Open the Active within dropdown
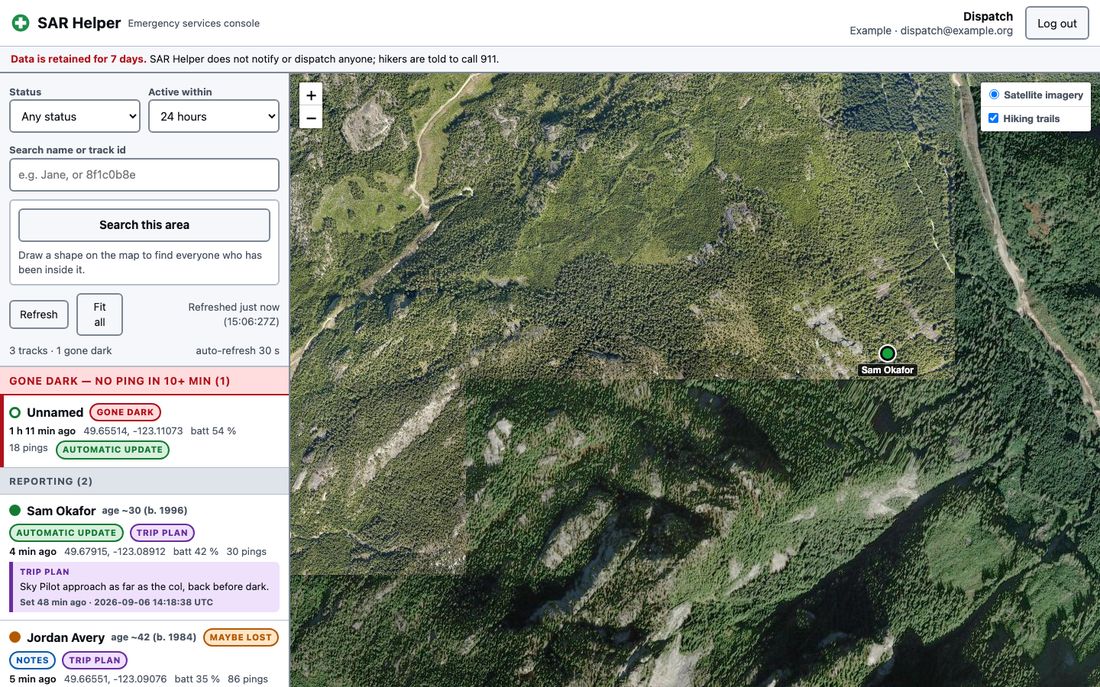Screen dimensions: 1100x687 point(214,116)
